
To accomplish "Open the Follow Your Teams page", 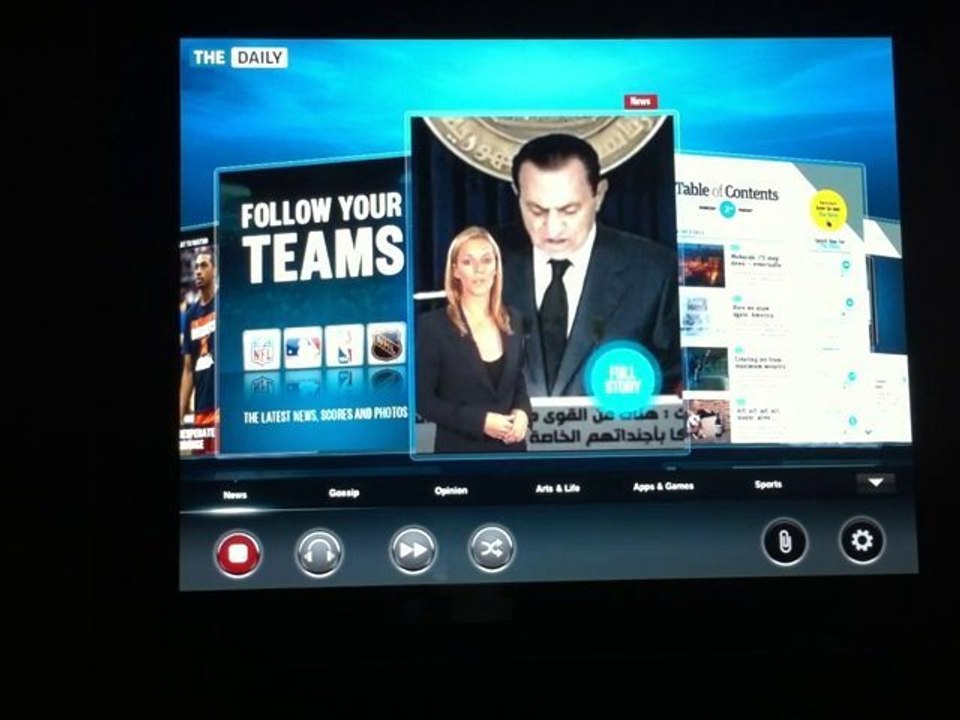I will [x=313, y=309].
